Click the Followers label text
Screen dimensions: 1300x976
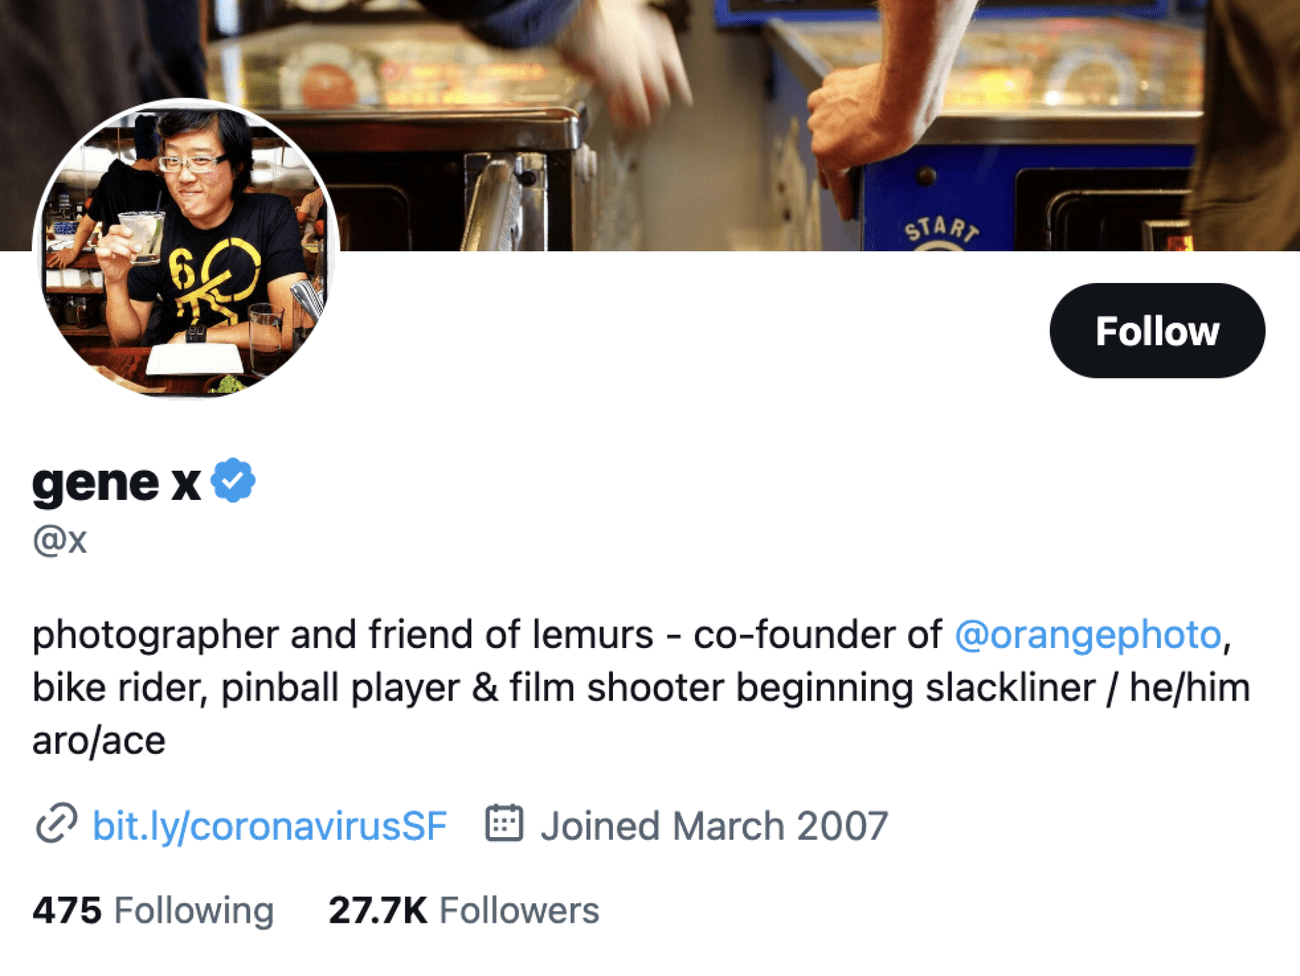pyautogui.click(x=518, y=910)
